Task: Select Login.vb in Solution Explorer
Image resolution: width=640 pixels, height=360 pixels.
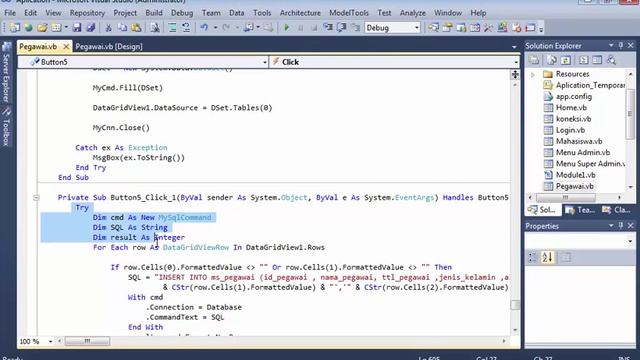Action: click(570, 130)
